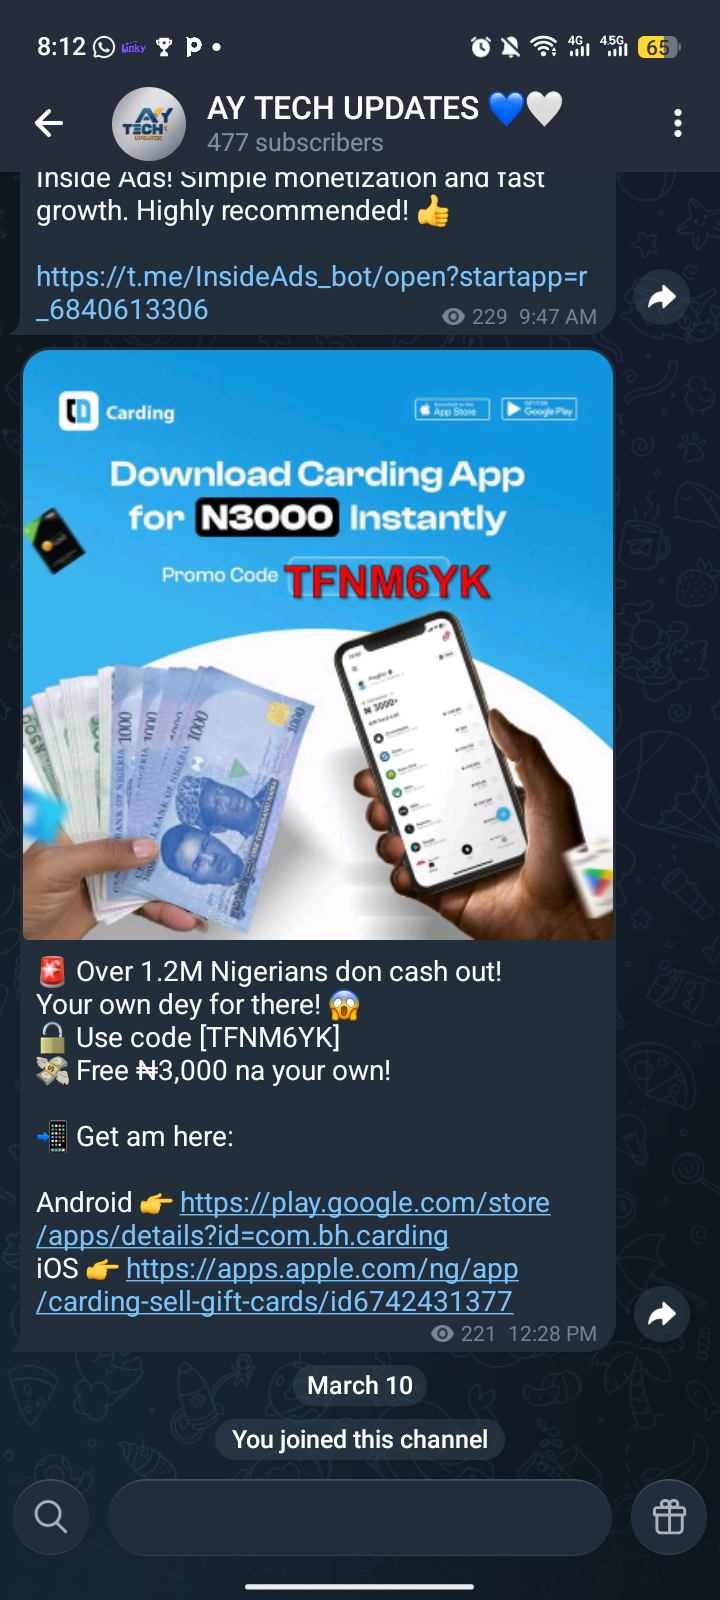Forward the InsideAds message with share arrow
Screen dimensions: 720x1600
662,297
